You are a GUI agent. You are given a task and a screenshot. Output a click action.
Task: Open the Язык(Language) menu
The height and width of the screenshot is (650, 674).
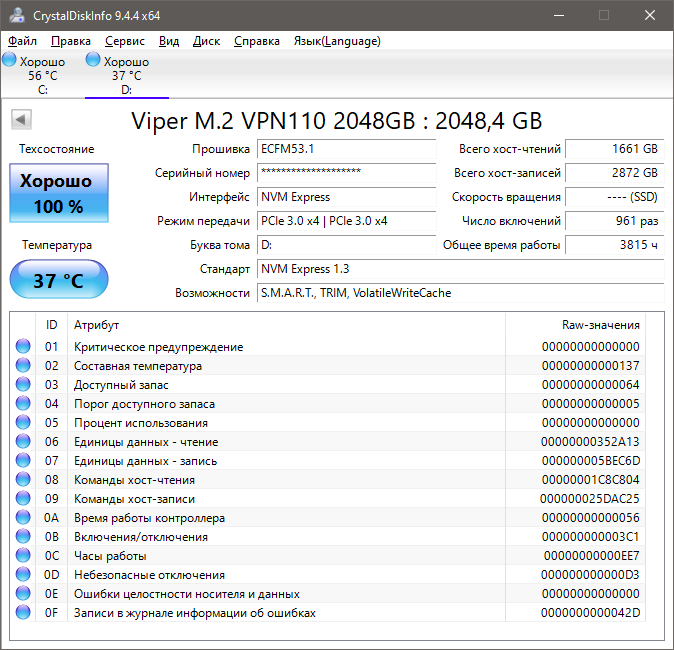337,41
